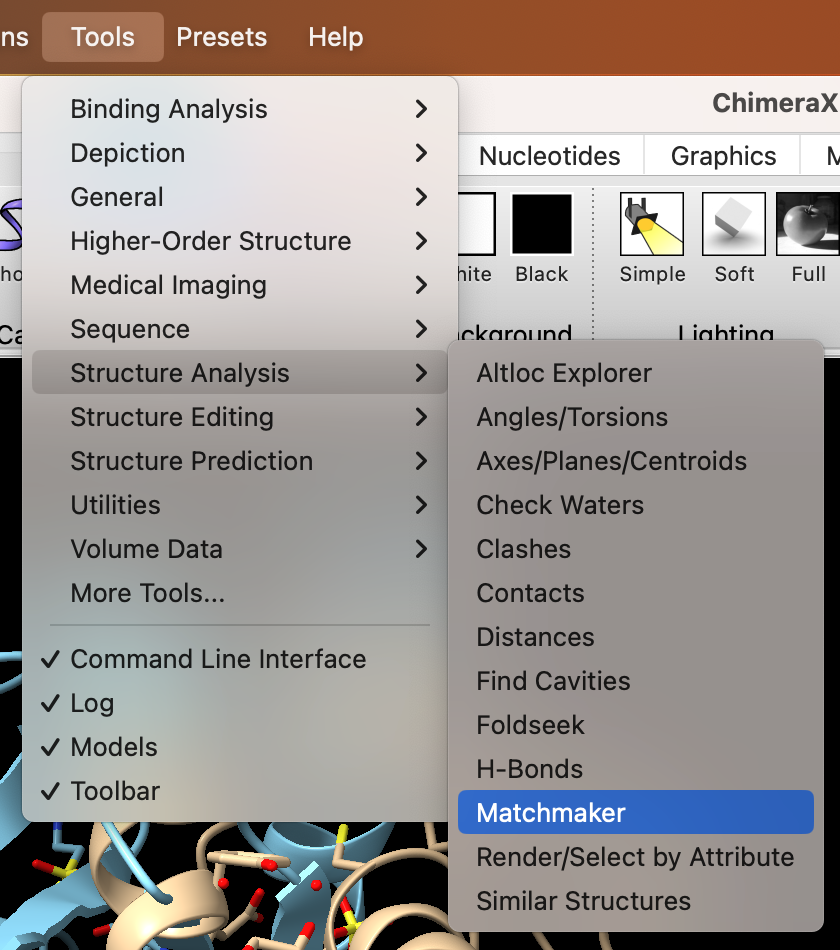The height and width of the screenshot is (950, 840).
Task: Apply Soft lighting preset
Action: tap(734, 225)
